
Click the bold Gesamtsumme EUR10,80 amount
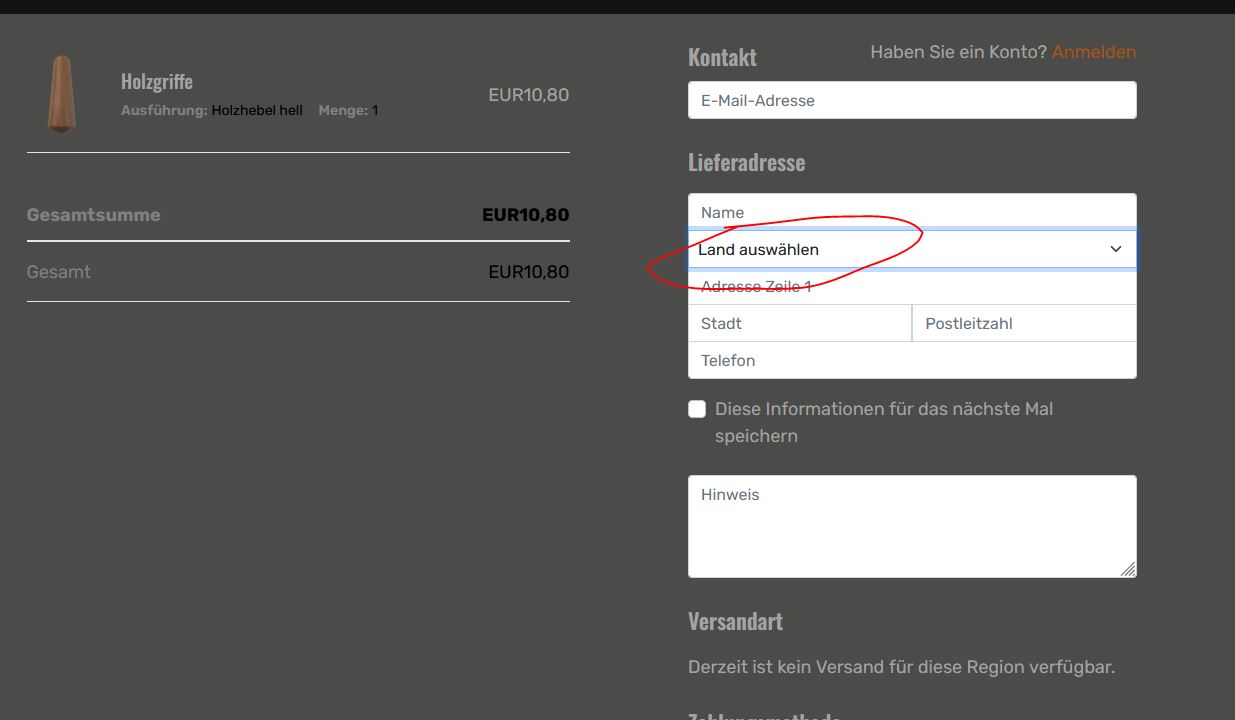tap(525, 215)
